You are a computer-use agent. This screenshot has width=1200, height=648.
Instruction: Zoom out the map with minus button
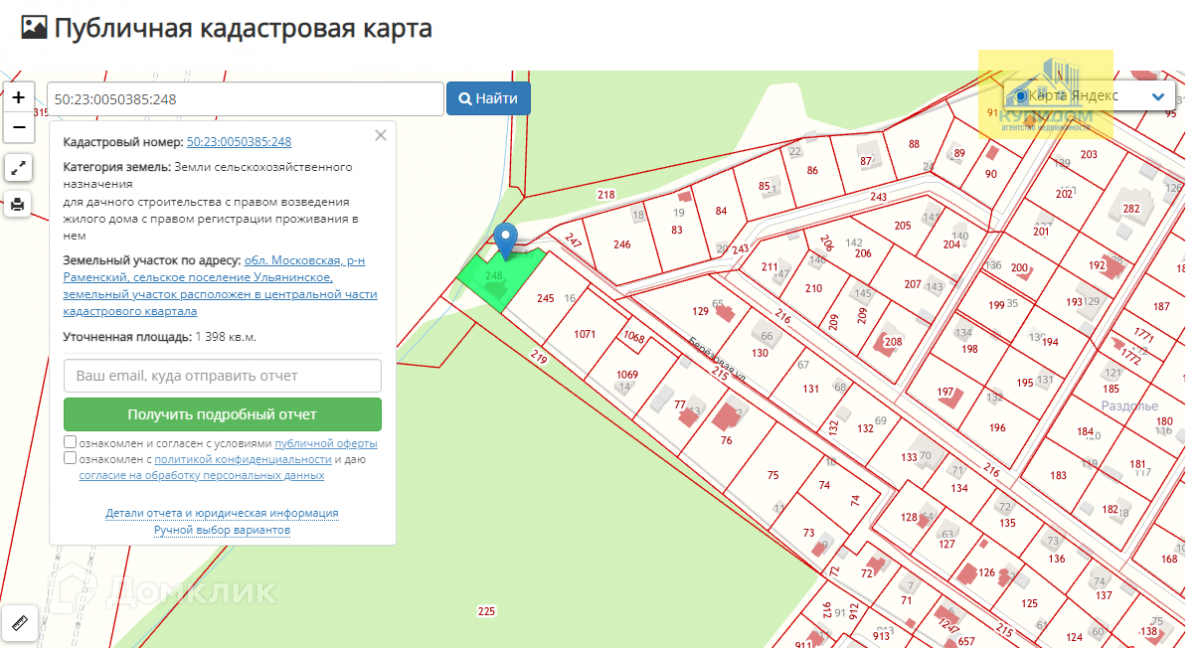(18, 128)
